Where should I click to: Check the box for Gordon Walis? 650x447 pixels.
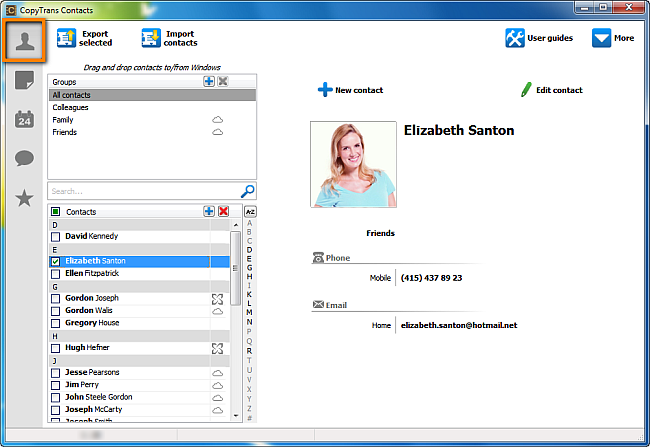(56, 311)
